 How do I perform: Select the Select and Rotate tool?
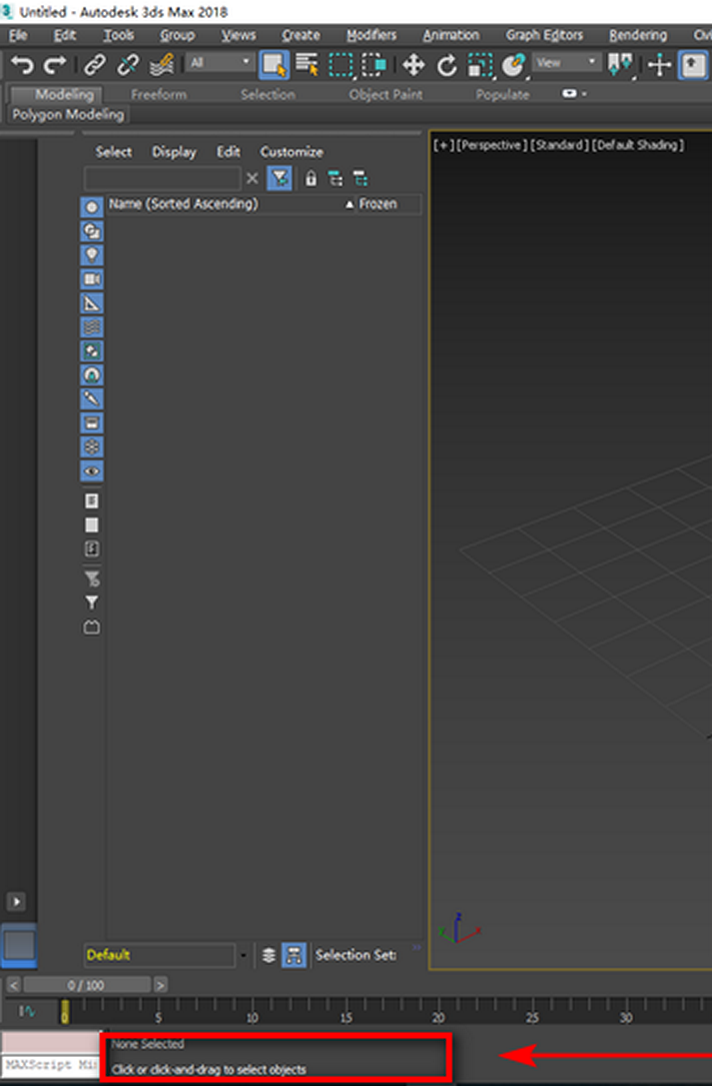[447, 65]
